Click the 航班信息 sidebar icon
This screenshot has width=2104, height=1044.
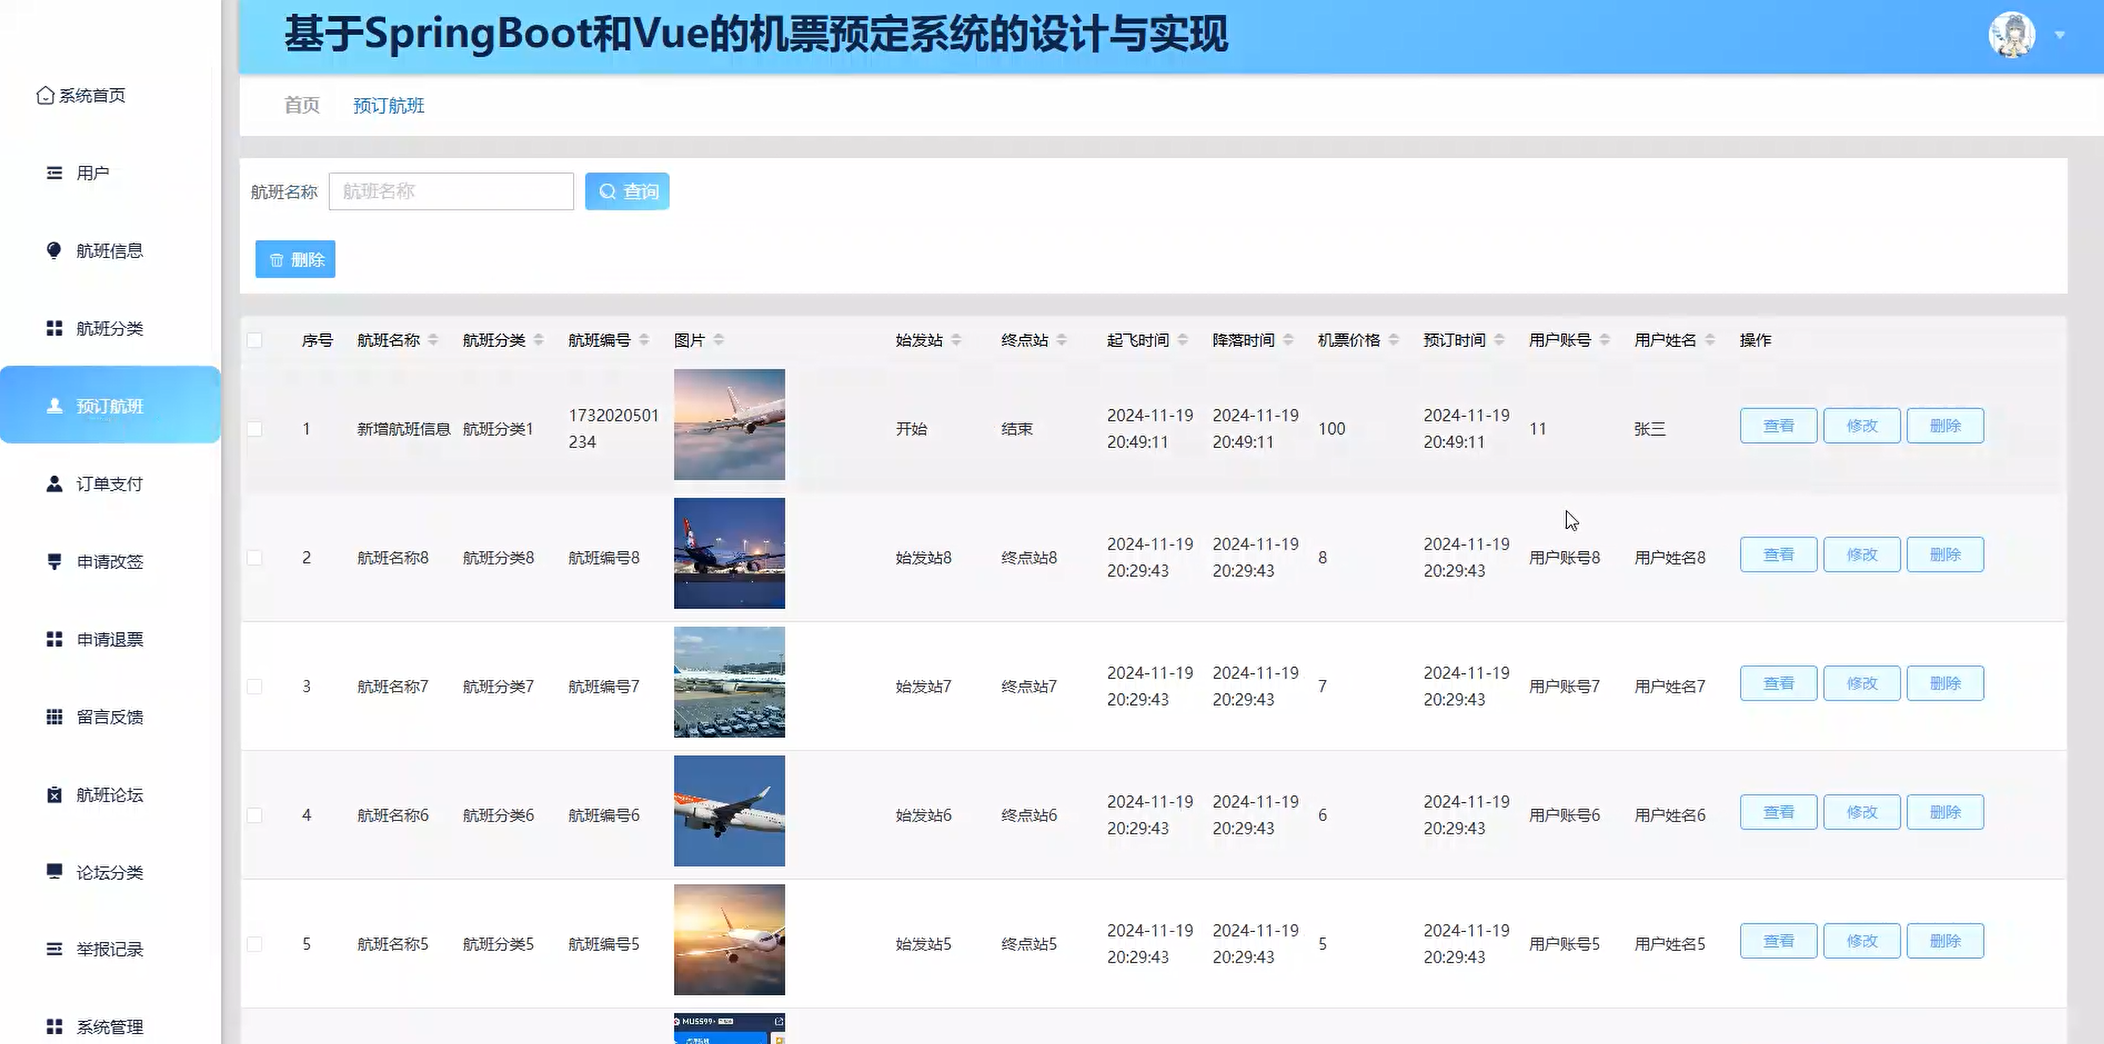click(53, 250)
